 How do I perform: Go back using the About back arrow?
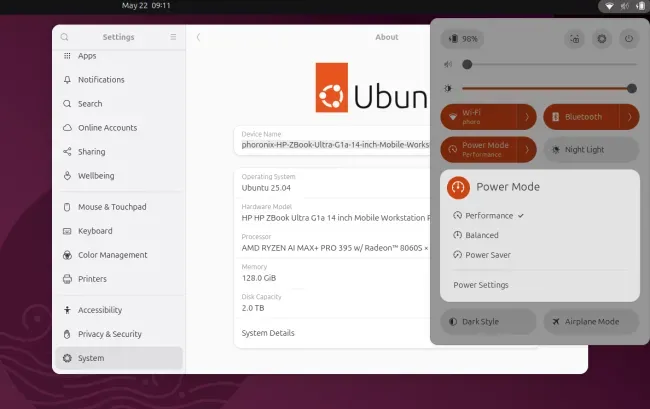click(199, 37)
